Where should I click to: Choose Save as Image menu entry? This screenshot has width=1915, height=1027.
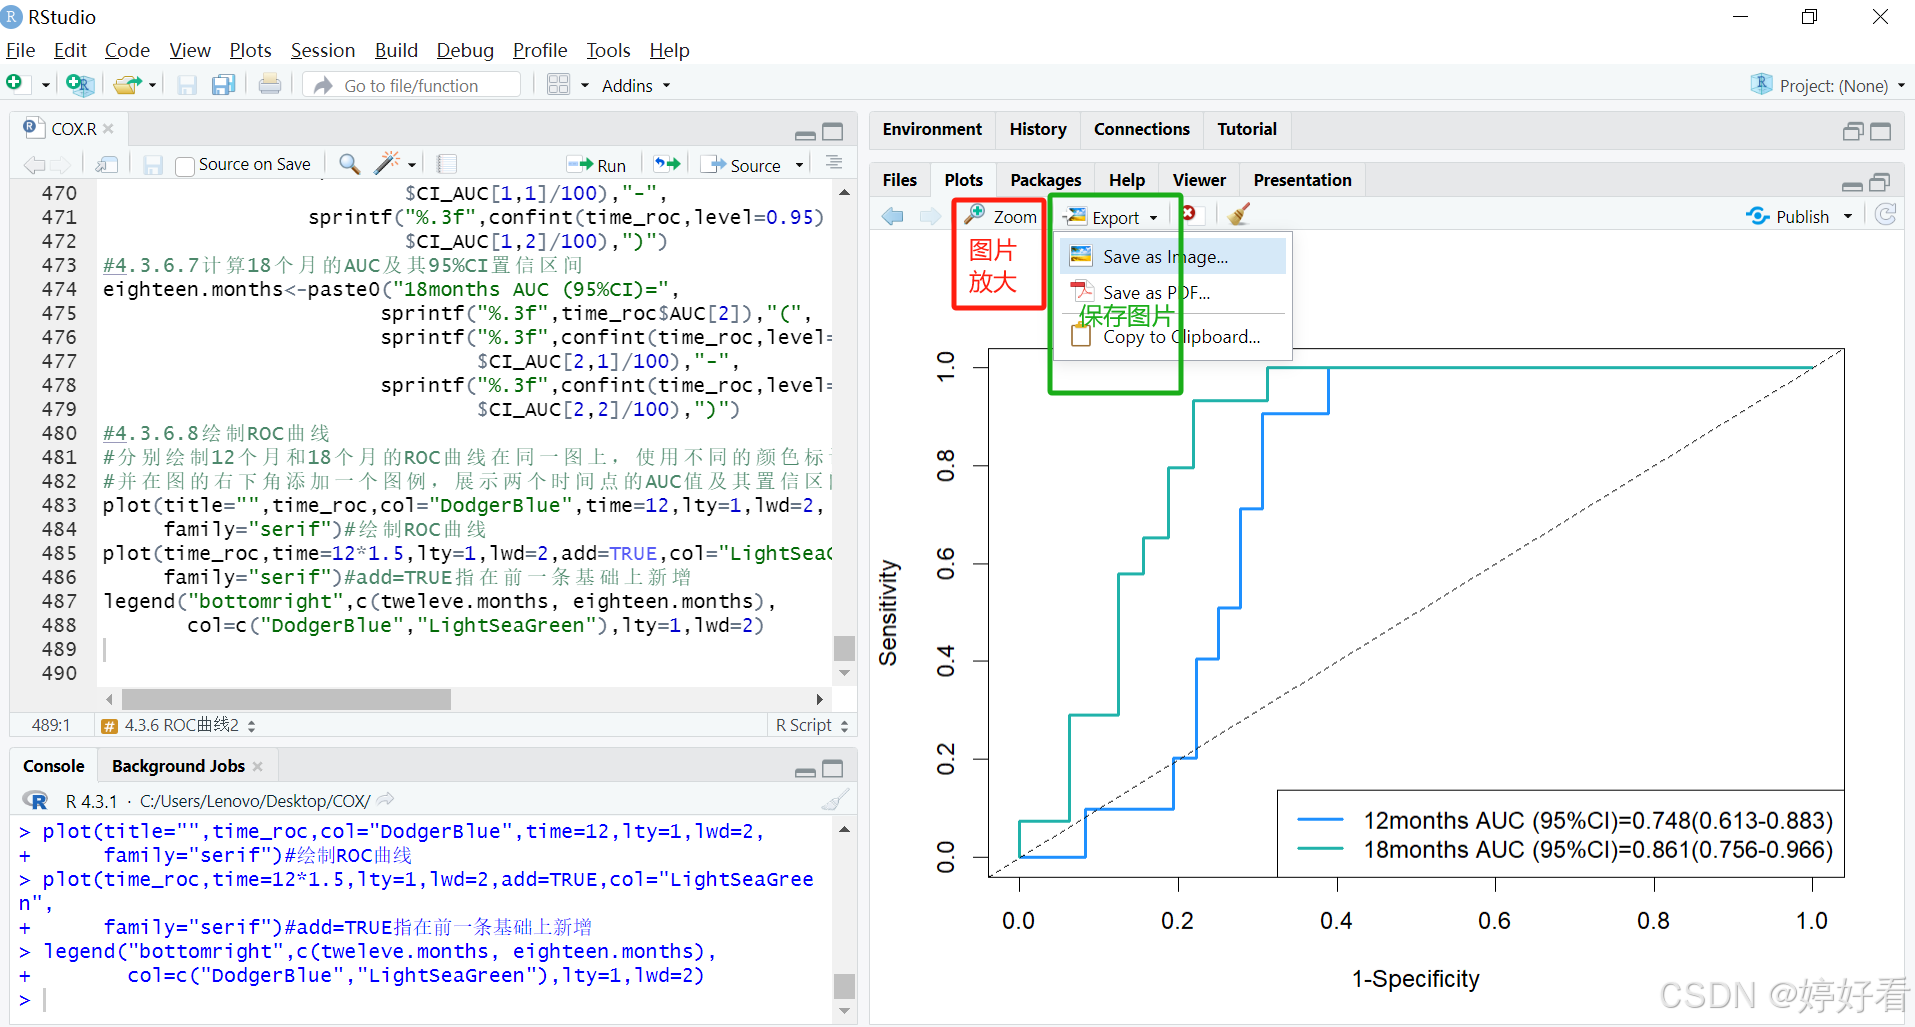[x=1173, y=256]
